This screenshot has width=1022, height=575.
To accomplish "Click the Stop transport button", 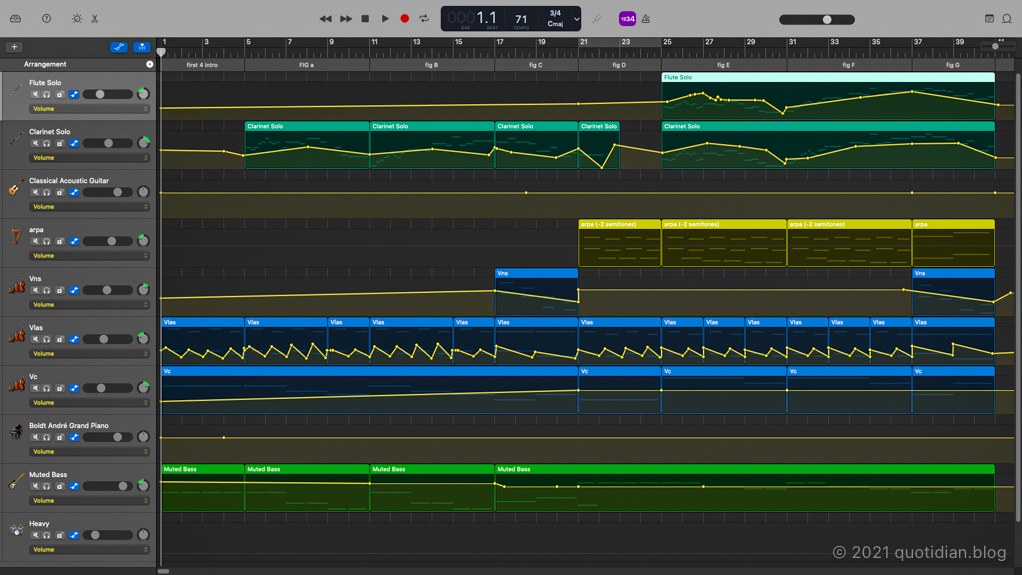I will [365, 19].
